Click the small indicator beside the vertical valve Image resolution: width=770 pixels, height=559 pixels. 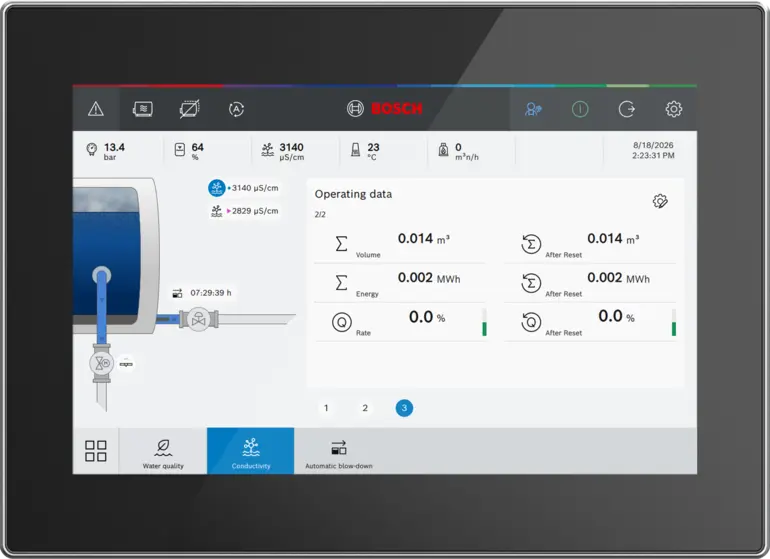tap(126, 364)
